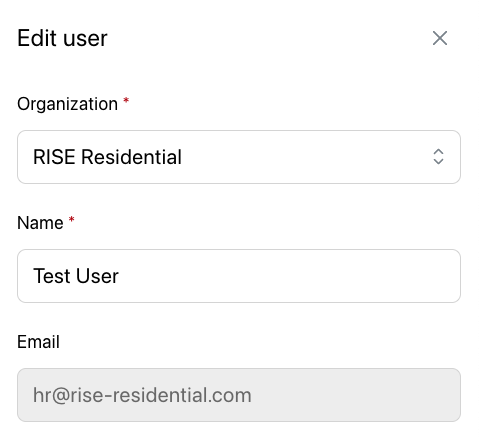Click the downward chevron in Organization selector
The height and width of the screenshot is (439, 479).
pos(438,162)
